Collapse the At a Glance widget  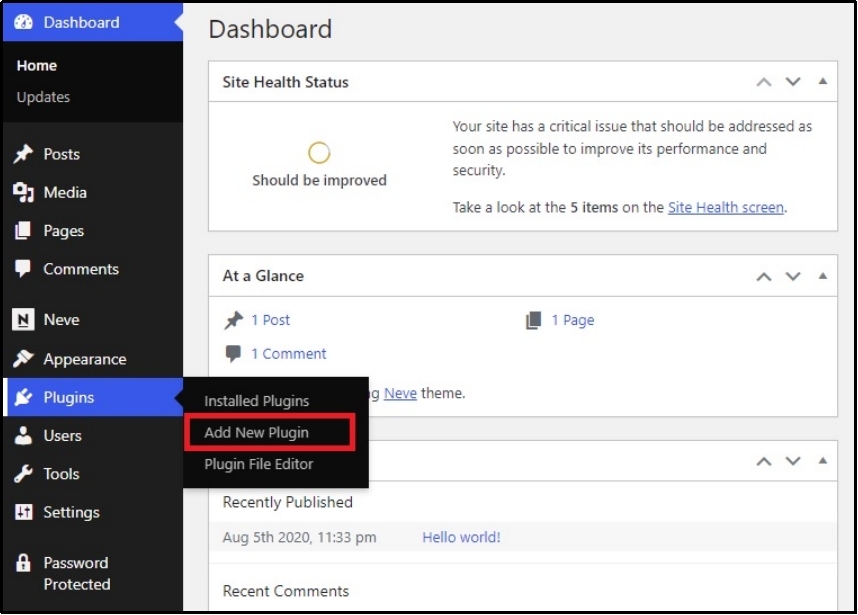[x=824, y=276]
